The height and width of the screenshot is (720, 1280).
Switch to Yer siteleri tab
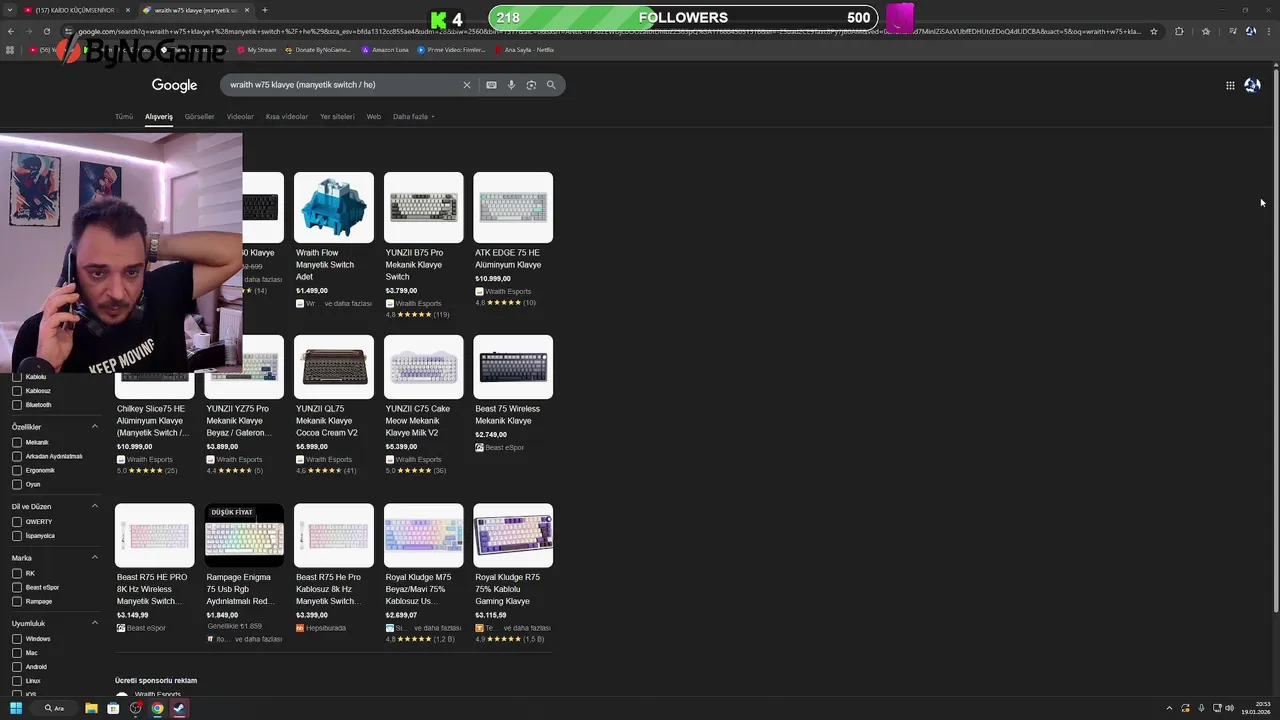[337, 117]
